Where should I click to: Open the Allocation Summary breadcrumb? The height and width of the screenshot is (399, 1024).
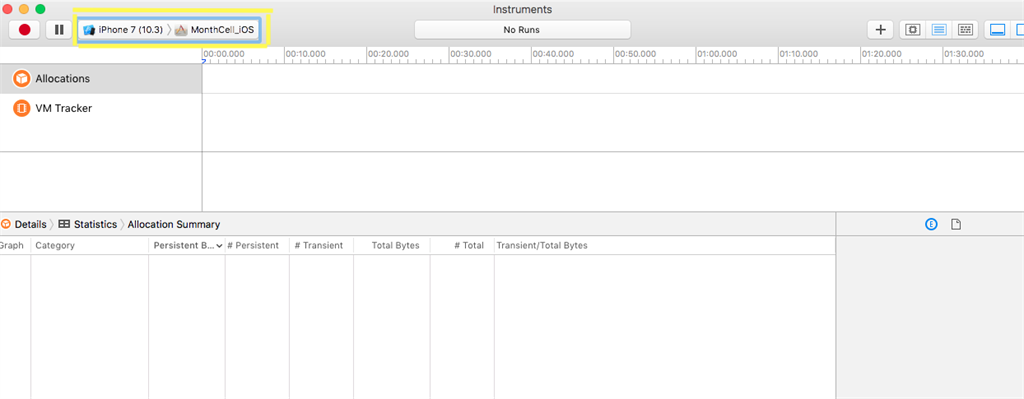click(174, 224)
